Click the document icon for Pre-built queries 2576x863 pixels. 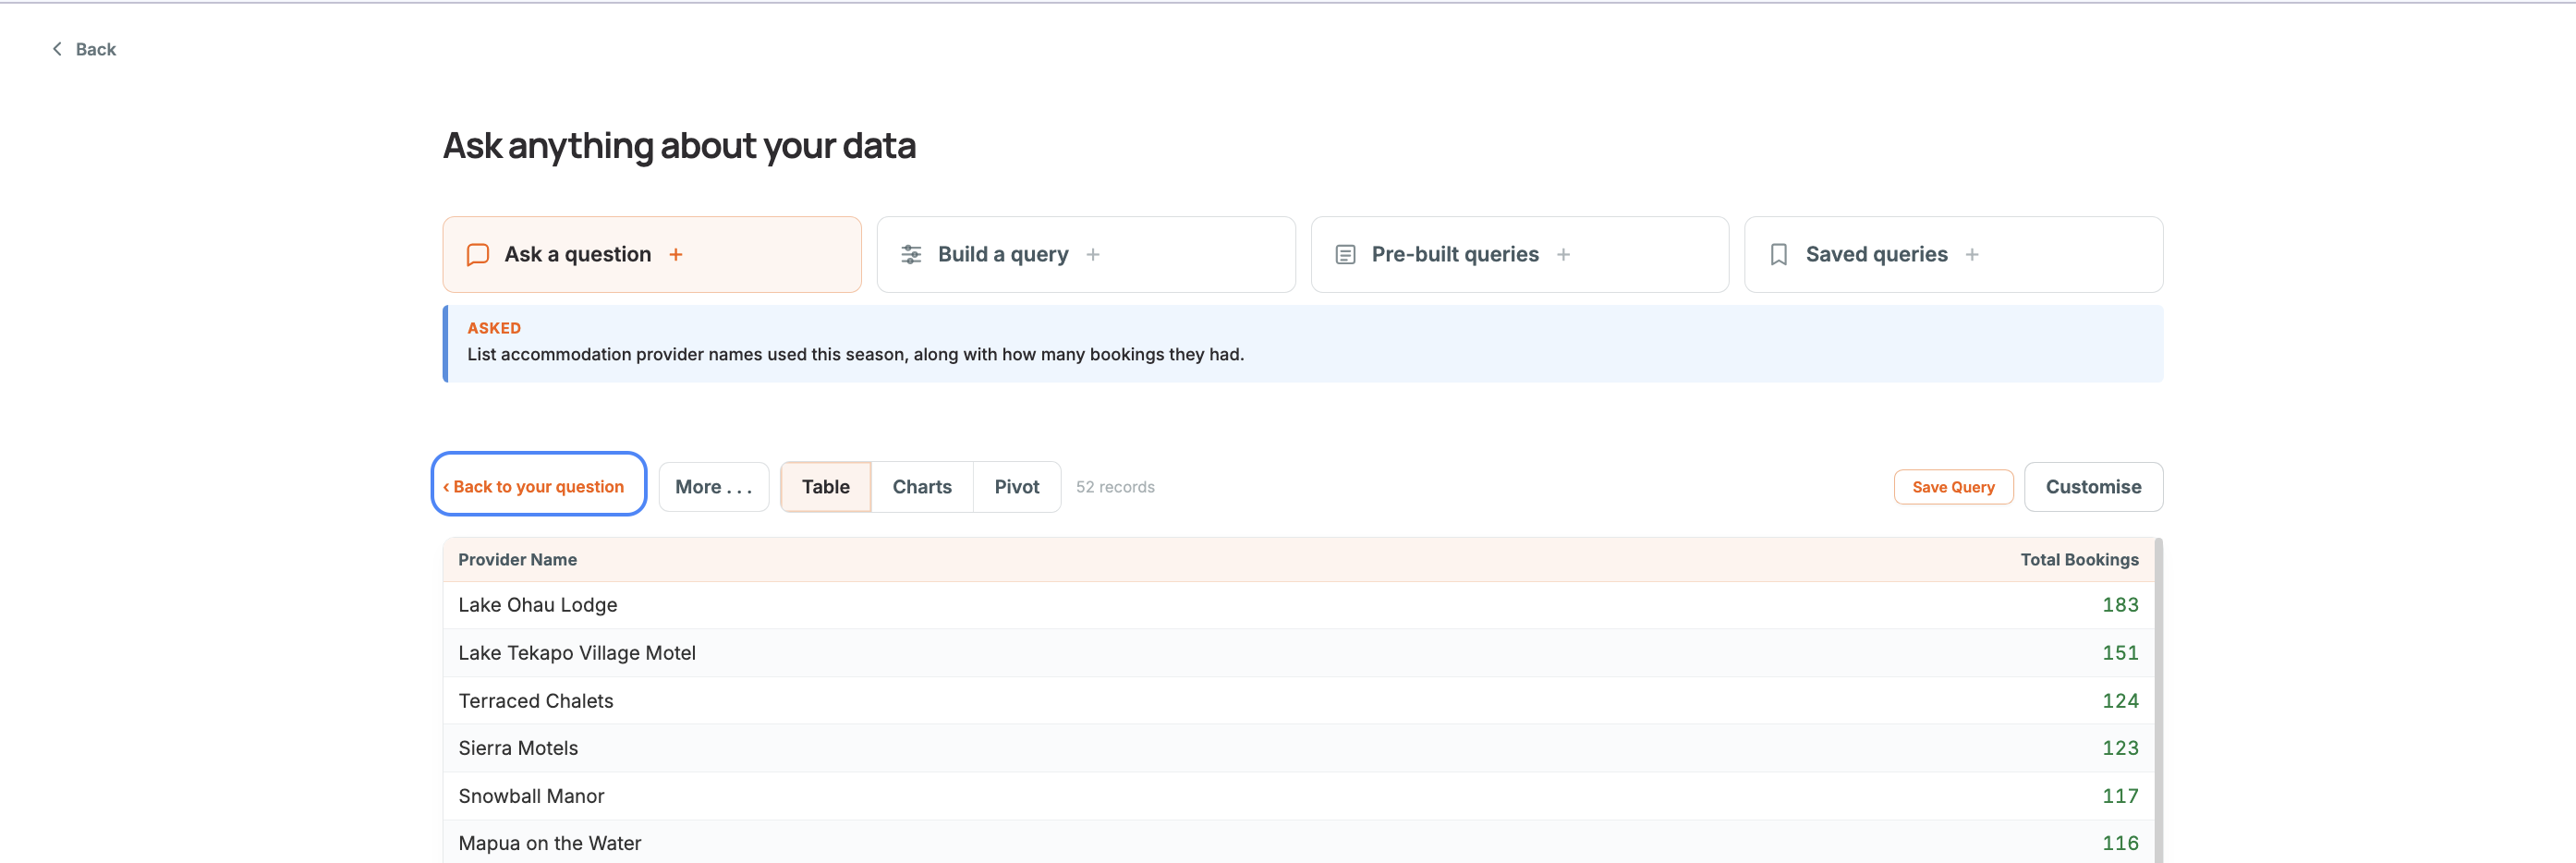(1345, 255)
